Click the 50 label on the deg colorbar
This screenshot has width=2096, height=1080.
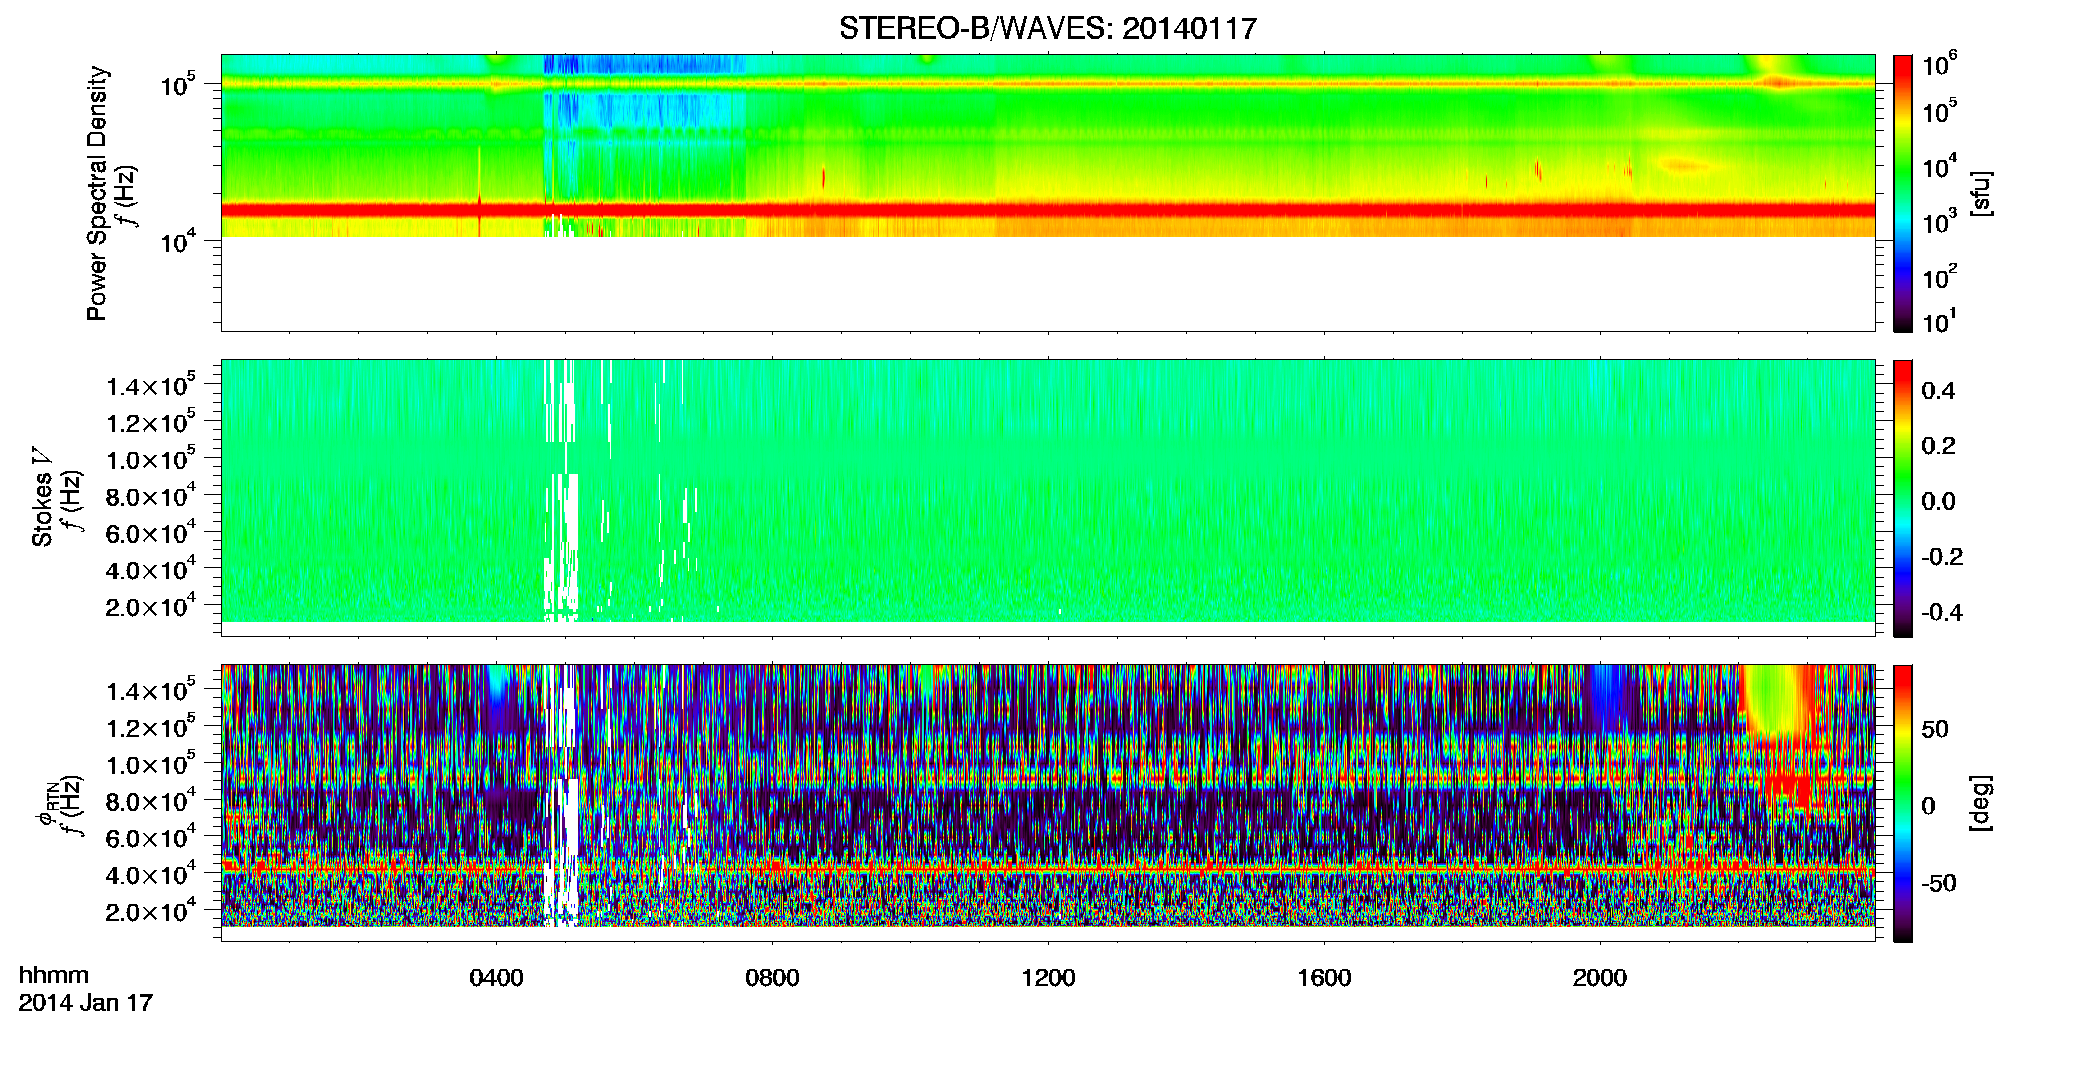tap(1935, 729)
